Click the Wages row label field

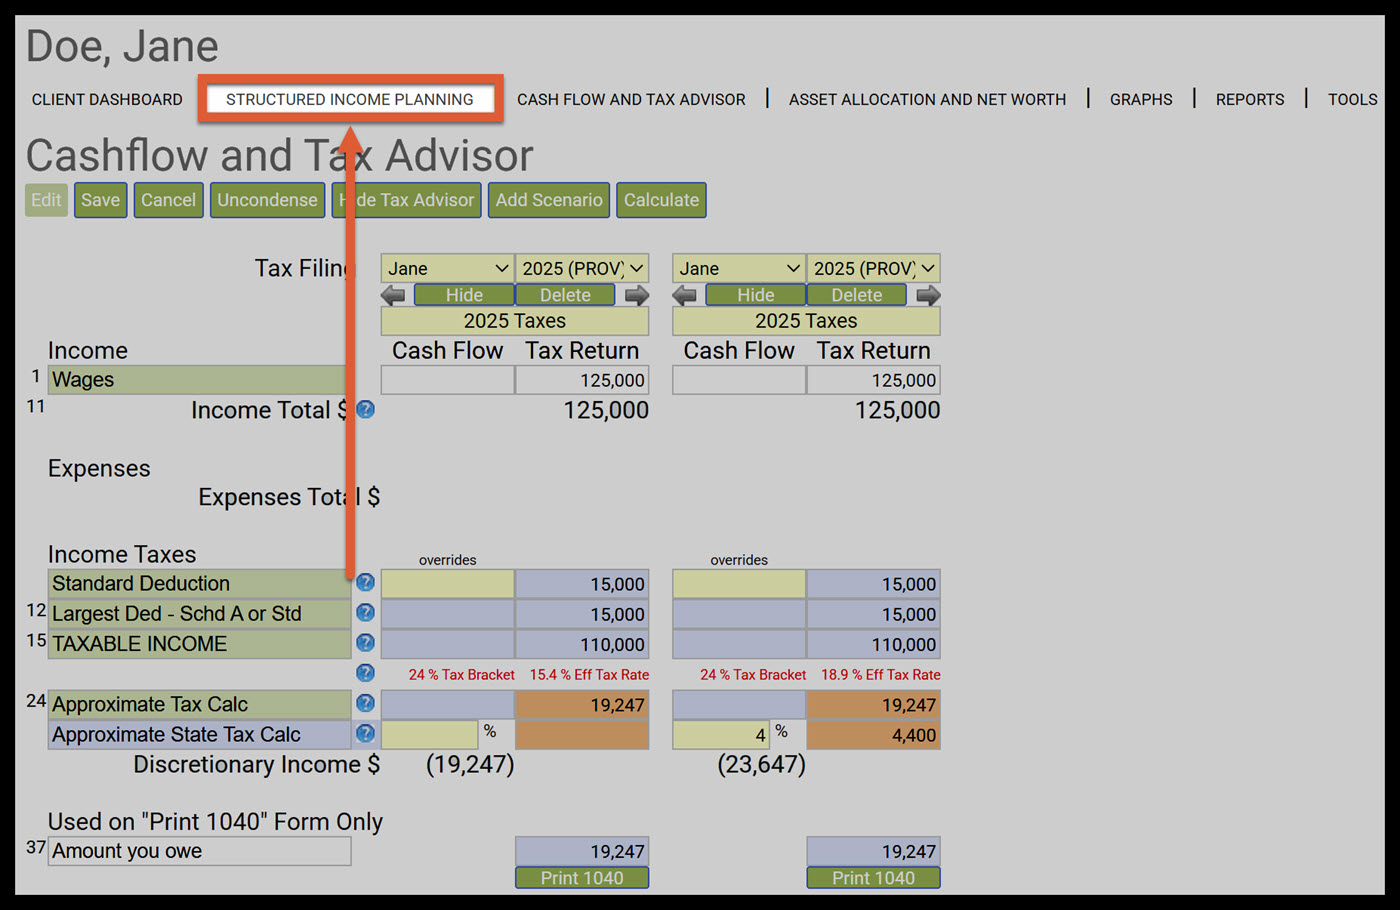pyautogui.click(x=199, y=380)
